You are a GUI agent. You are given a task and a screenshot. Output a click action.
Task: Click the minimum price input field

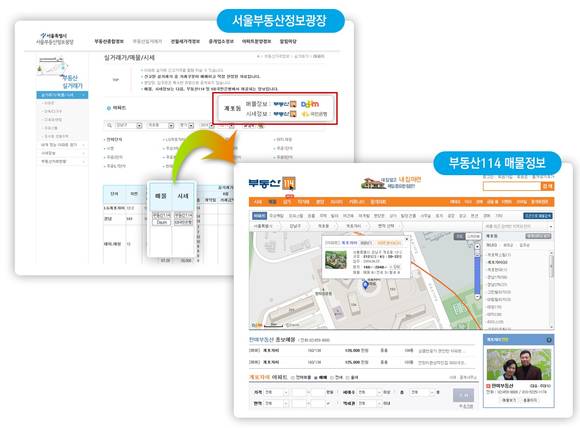pos(299,392)
